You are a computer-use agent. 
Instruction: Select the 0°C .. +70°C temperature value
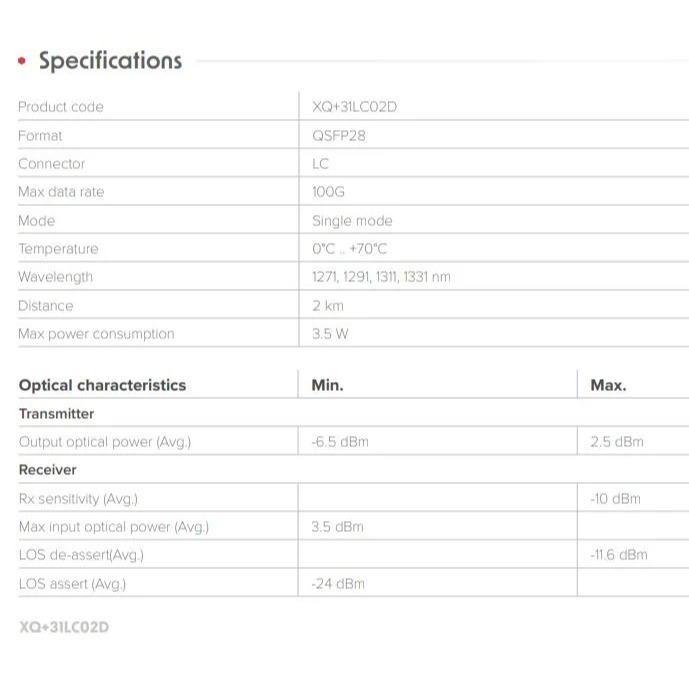point(349,249)
